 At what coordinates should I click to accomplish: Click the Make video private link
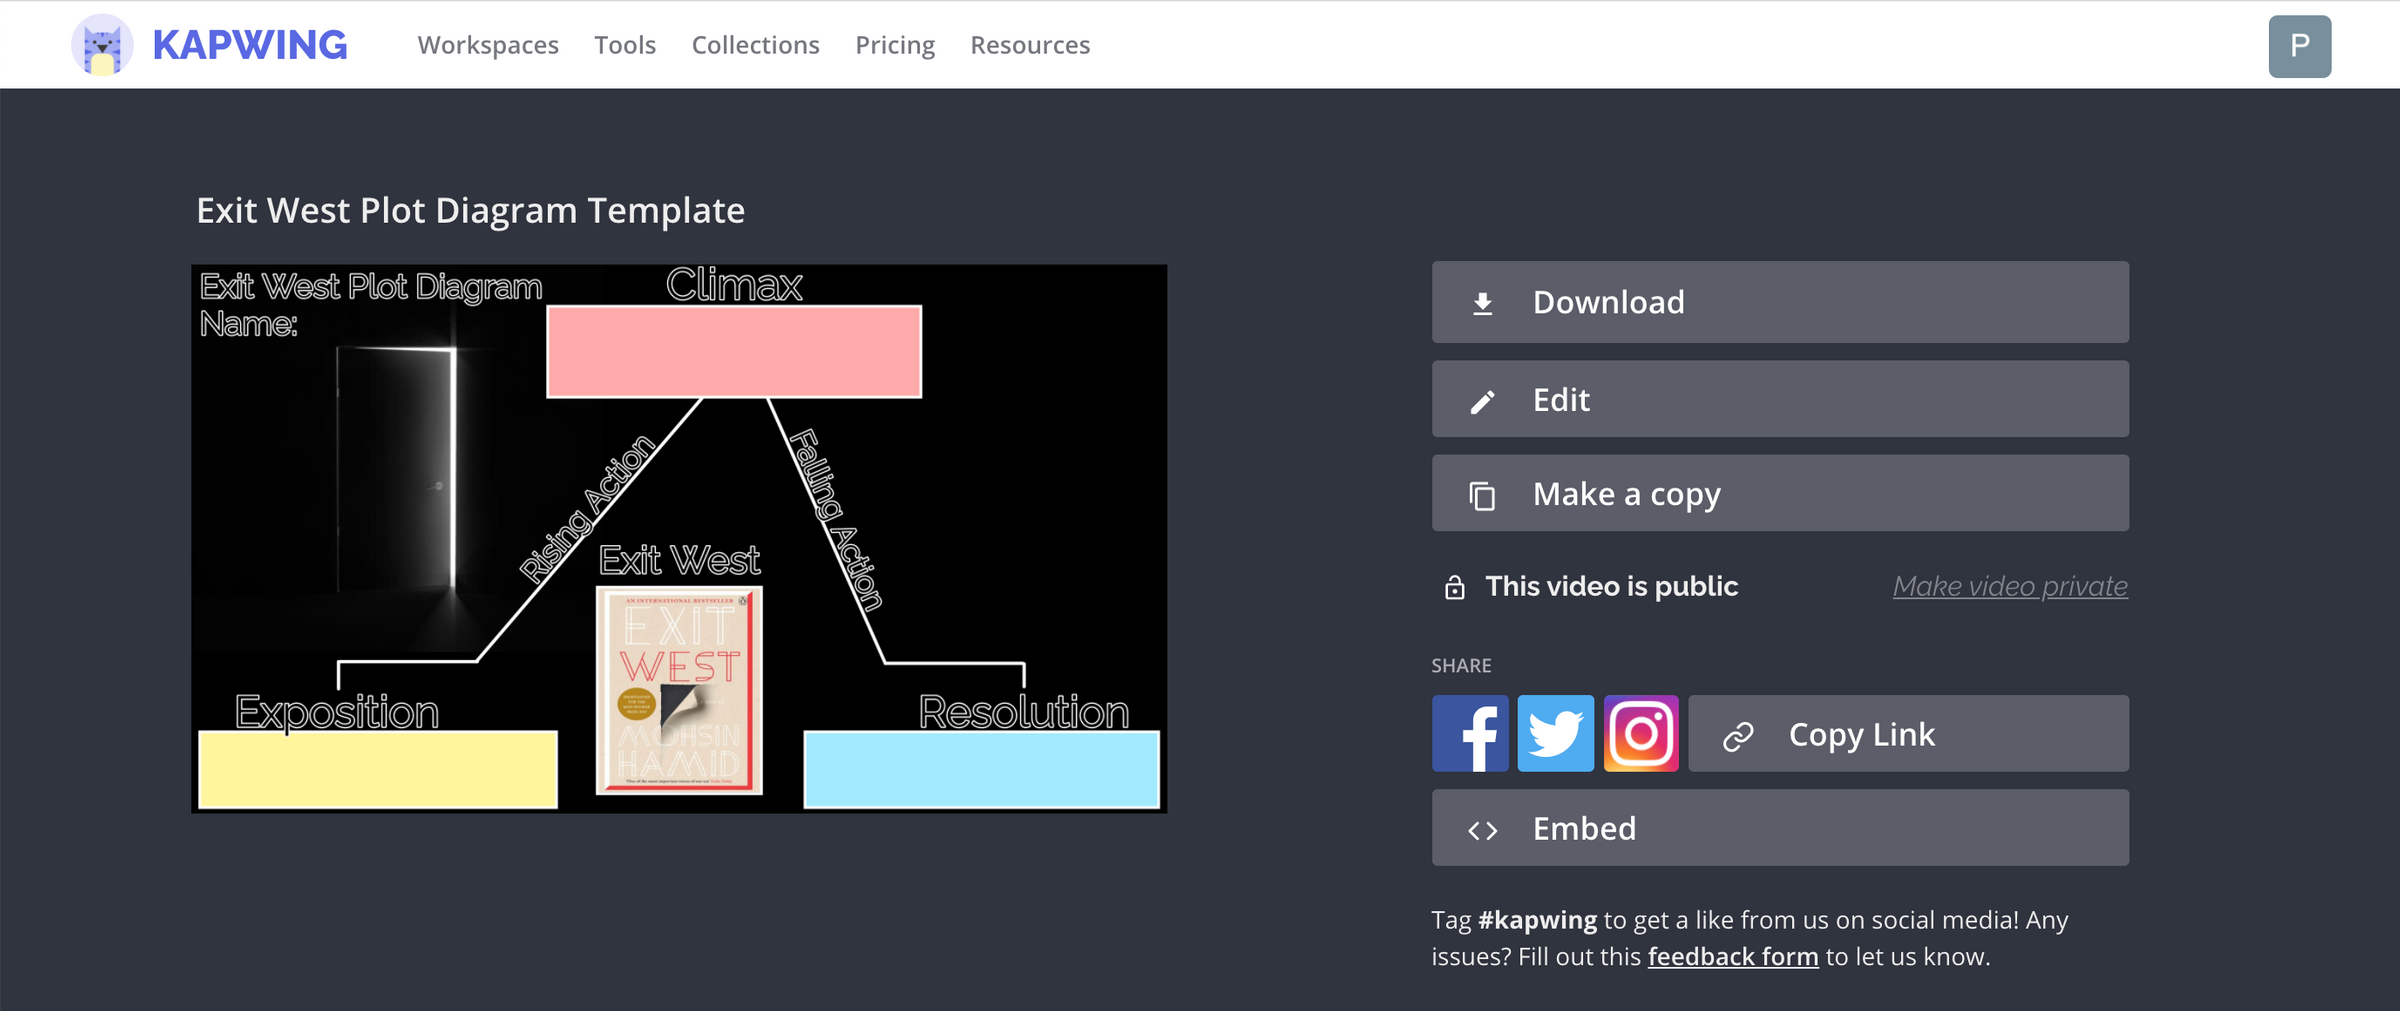(2010, 586)
